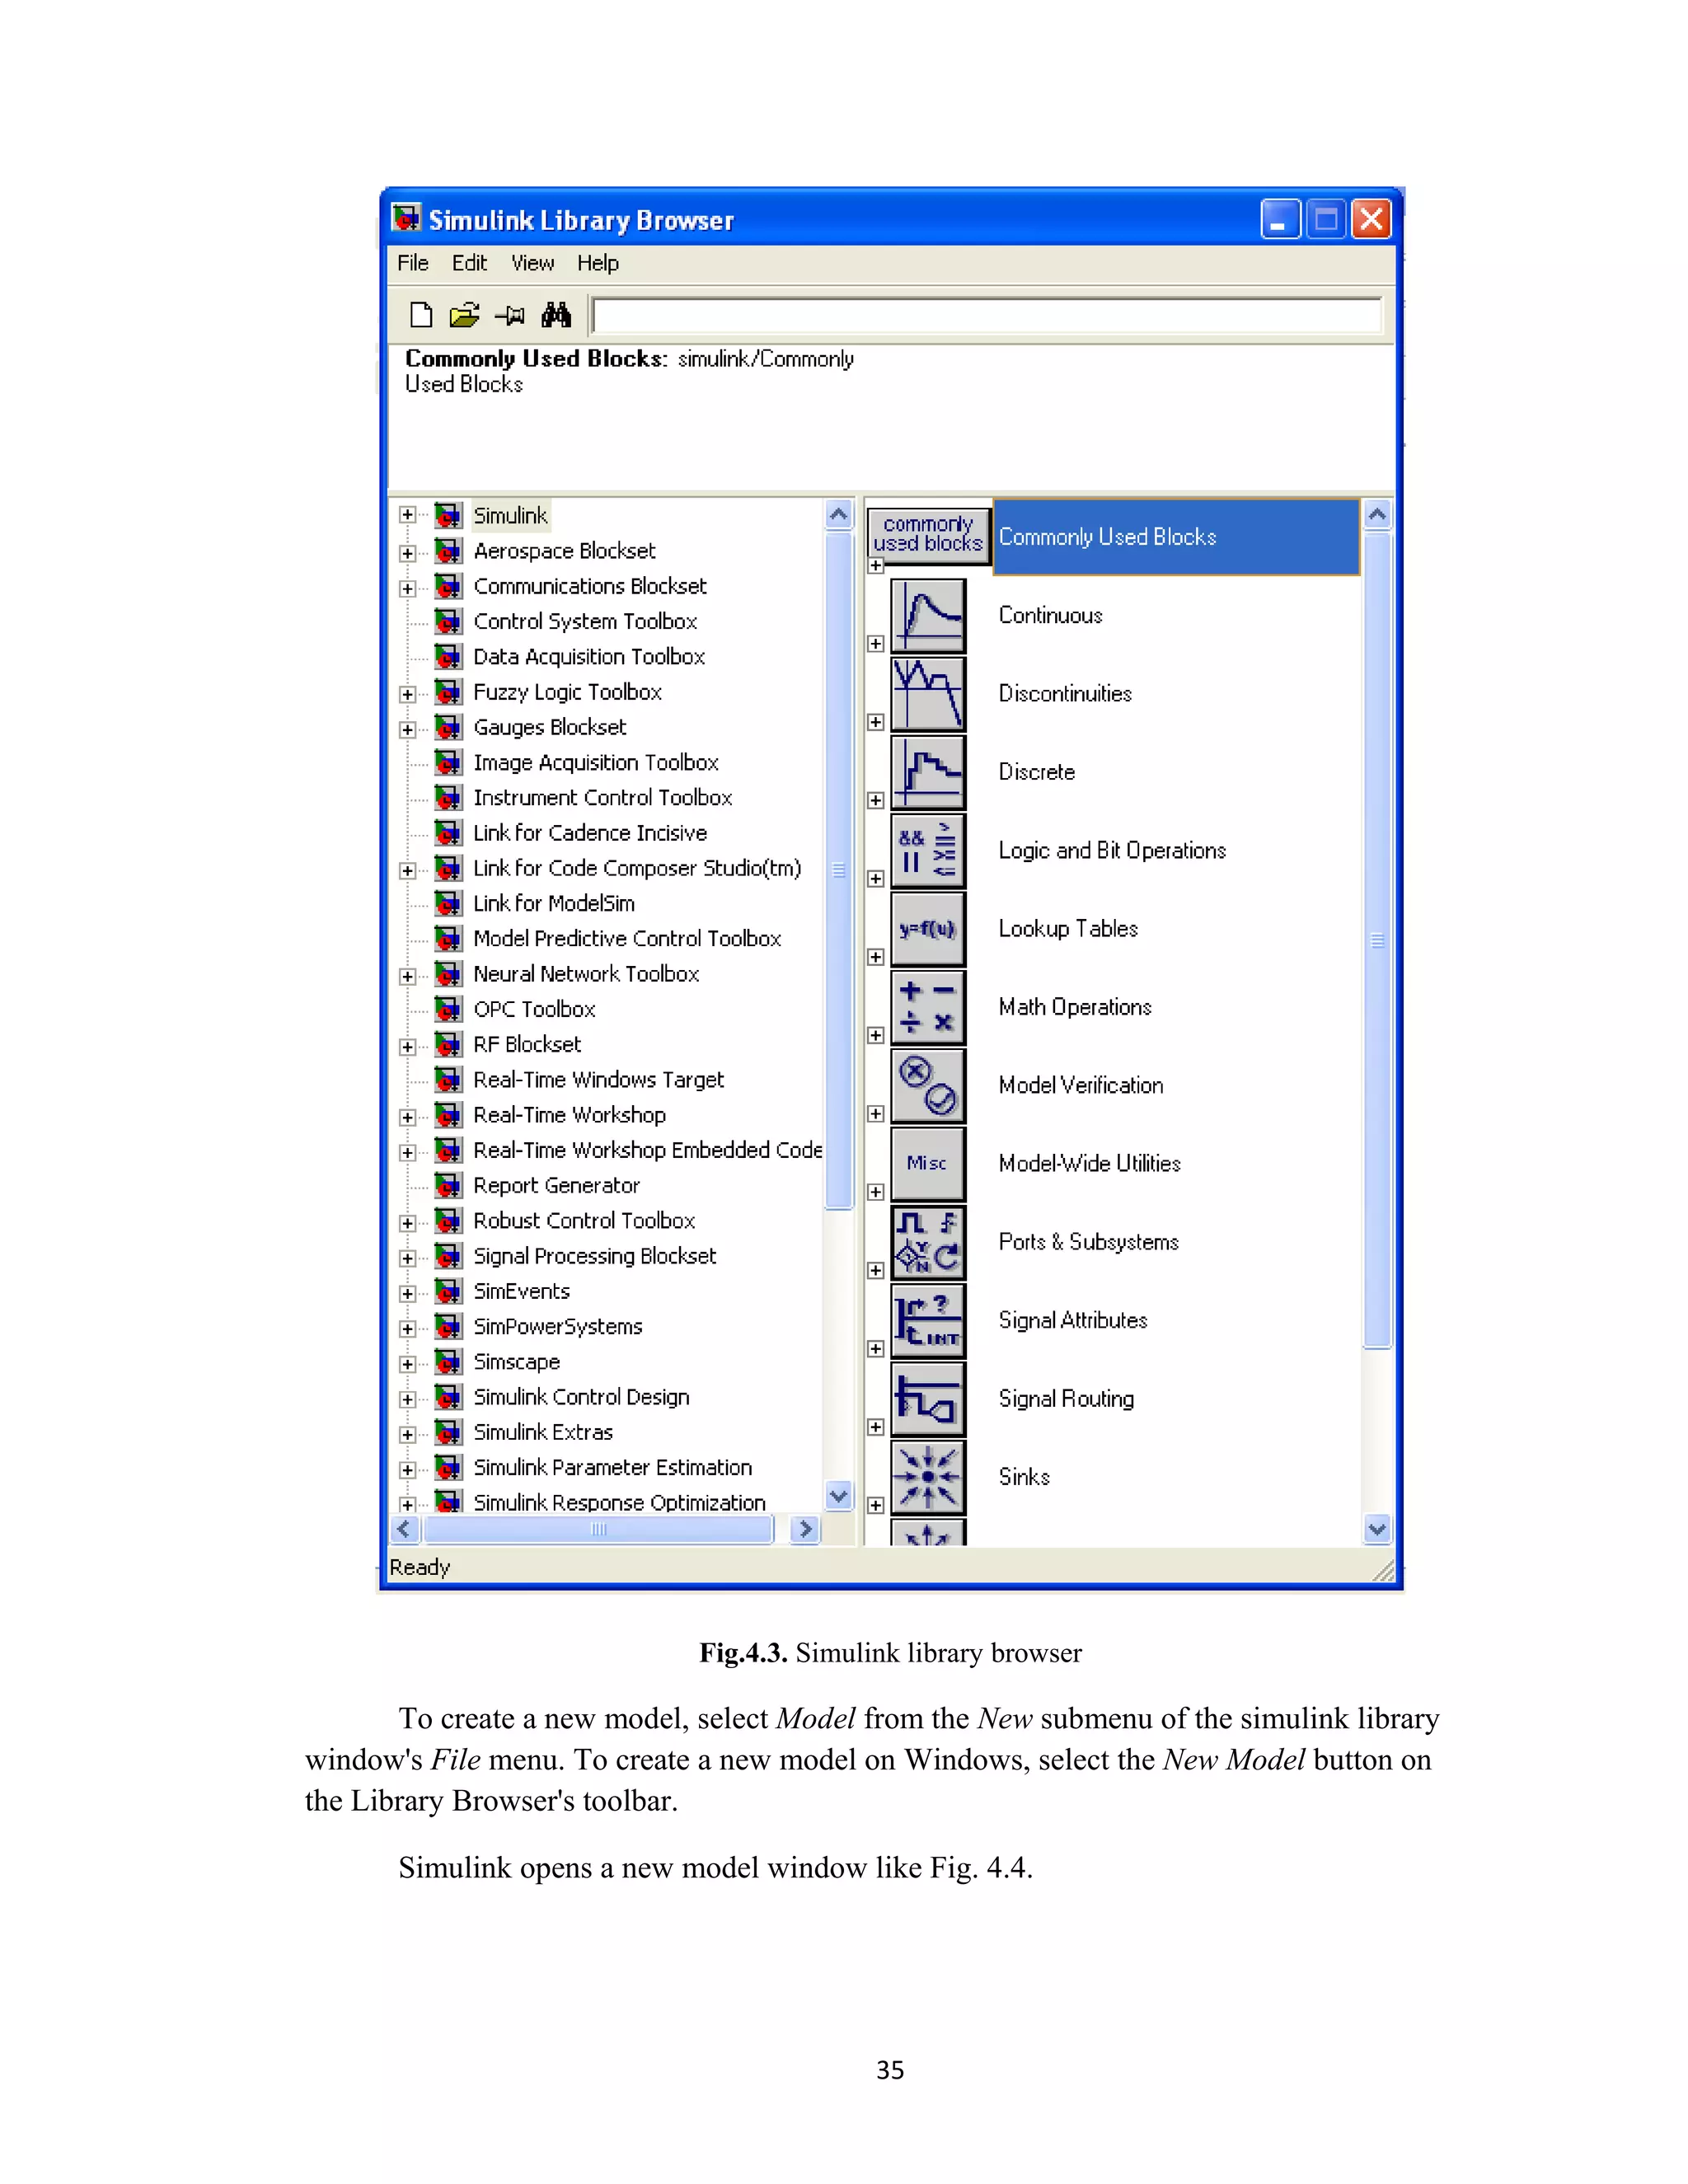Select Simulink Parameter Estimation item
The image size is (1688, 2184).
tap(612, 1468)
